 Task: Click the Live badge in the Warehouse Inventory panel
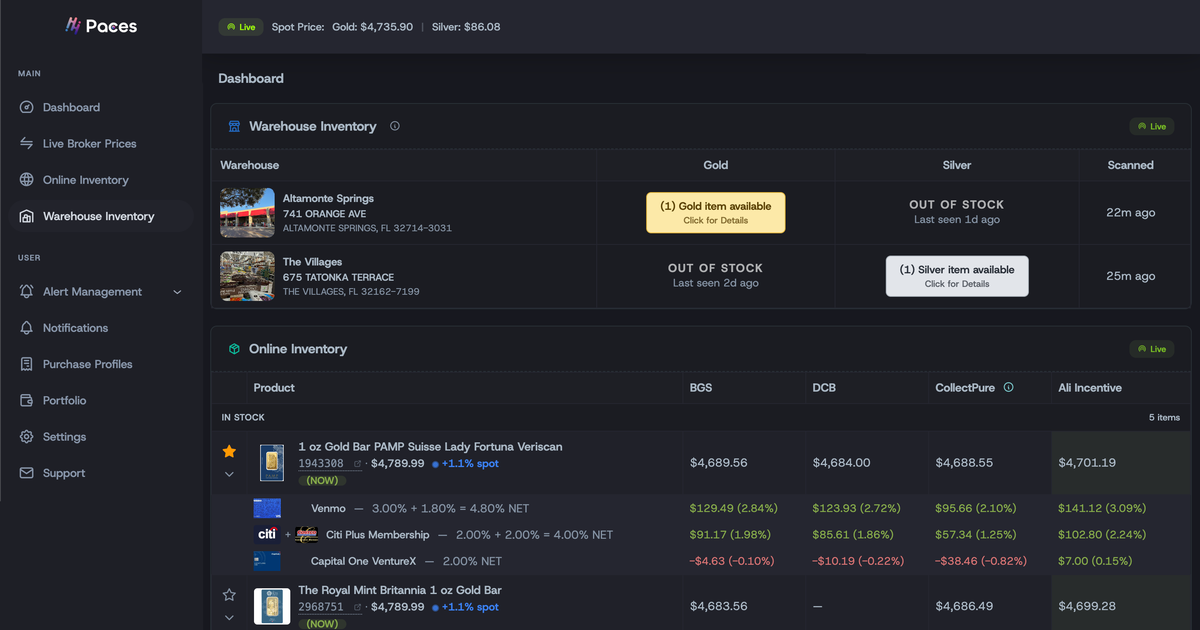tap(1152, 127)
